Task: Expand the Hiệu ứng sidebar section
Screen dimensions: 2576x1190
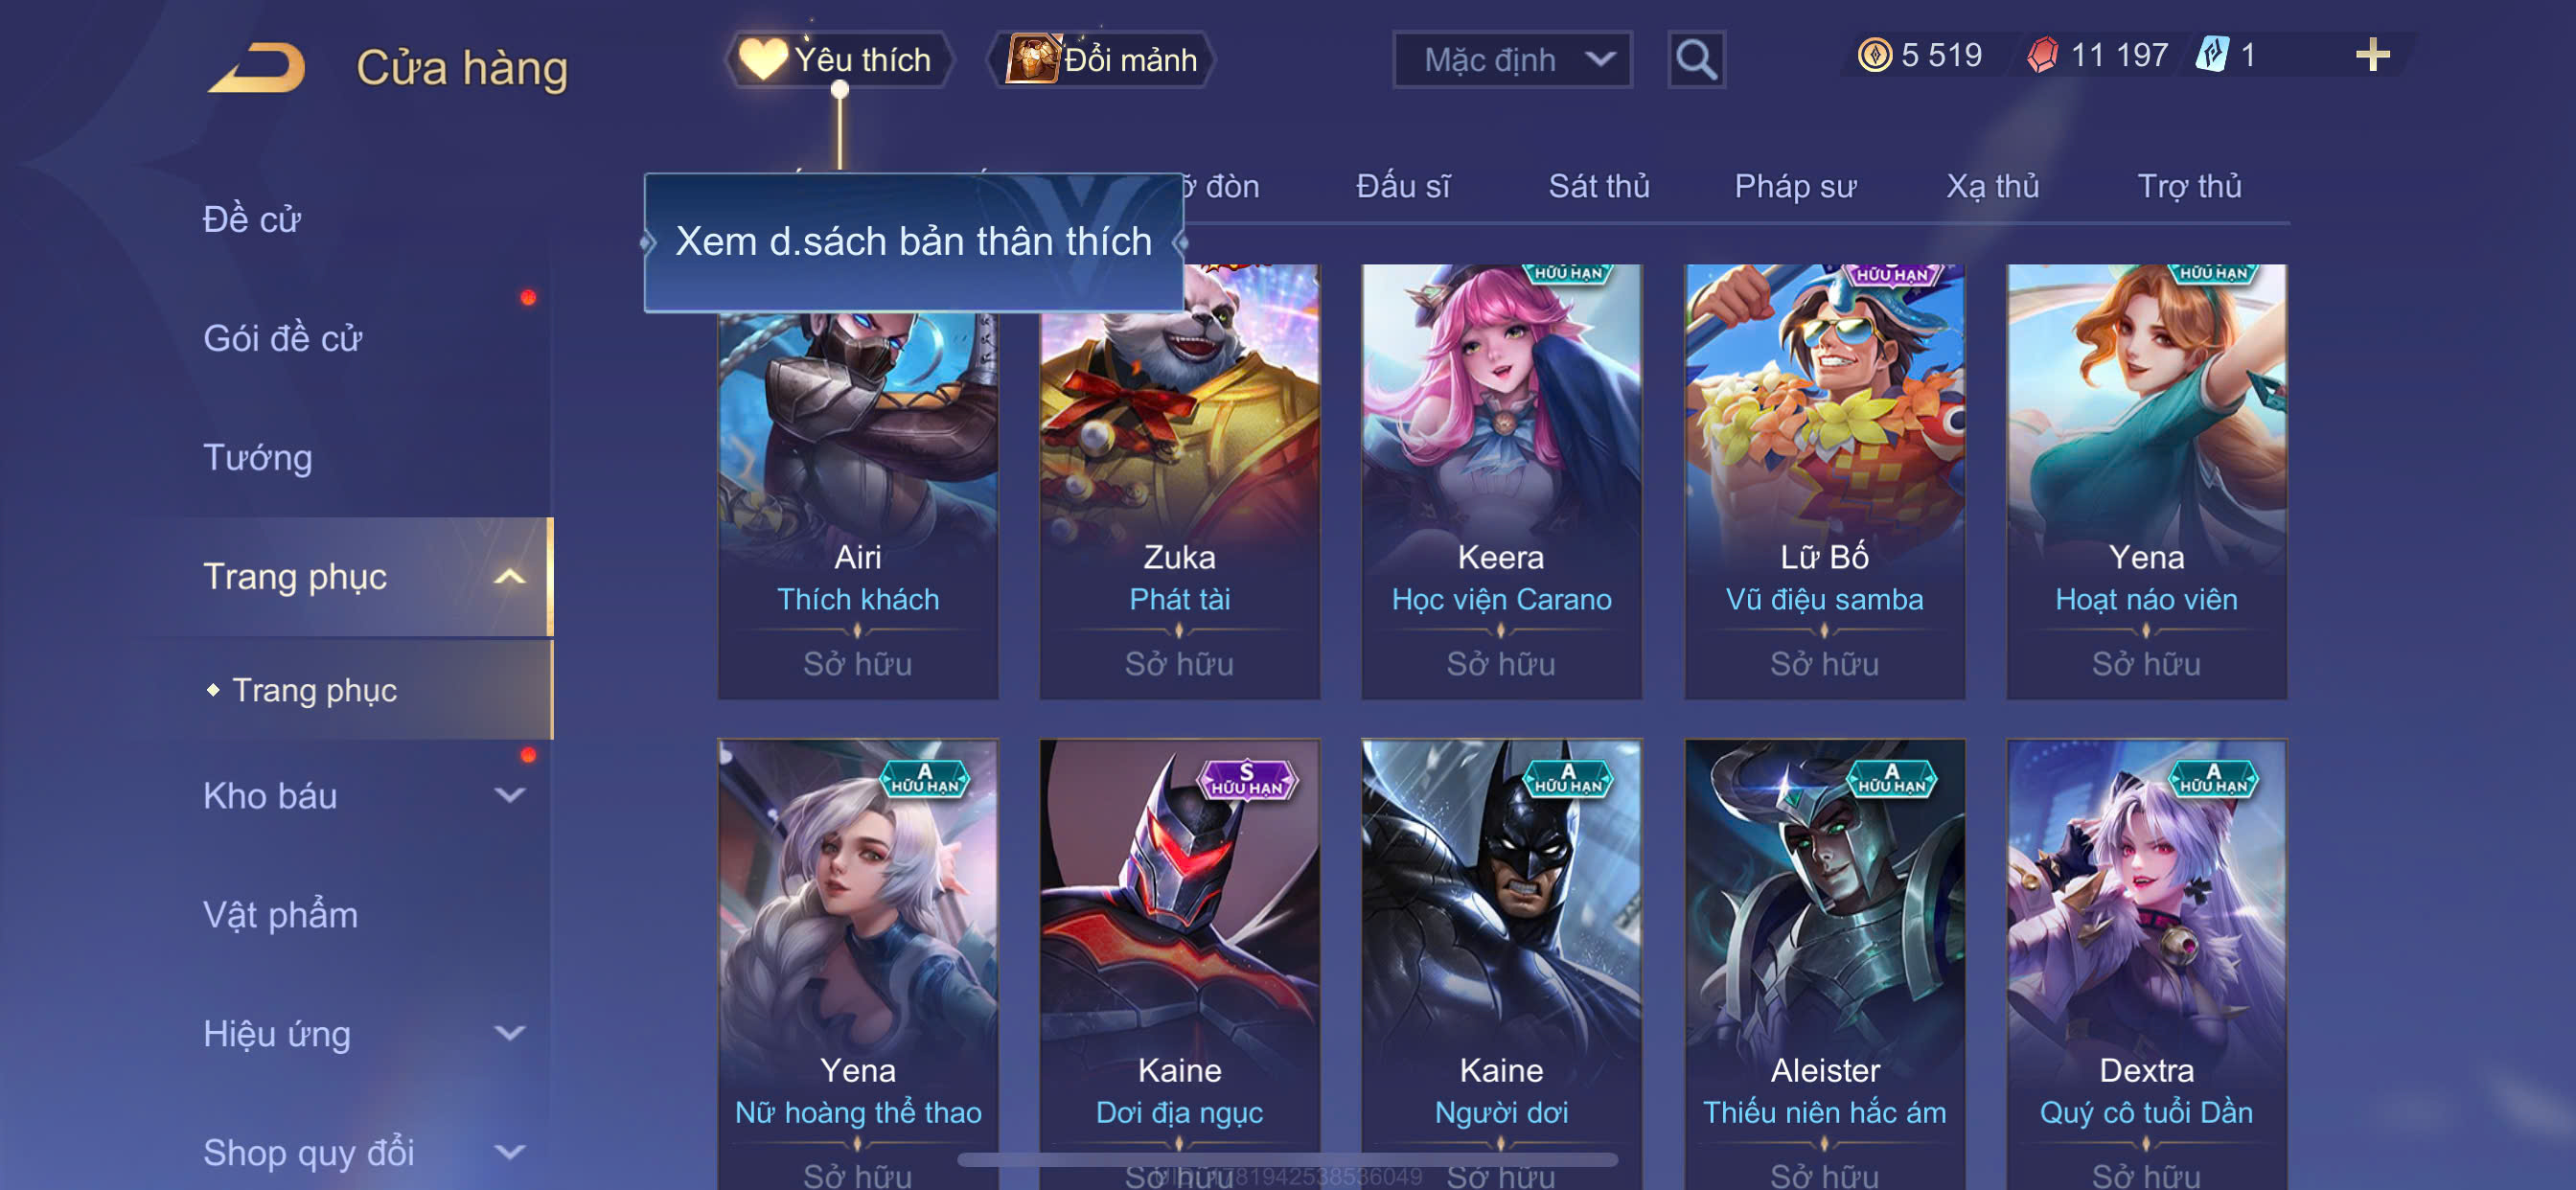Action: [x=510, y=1033]
